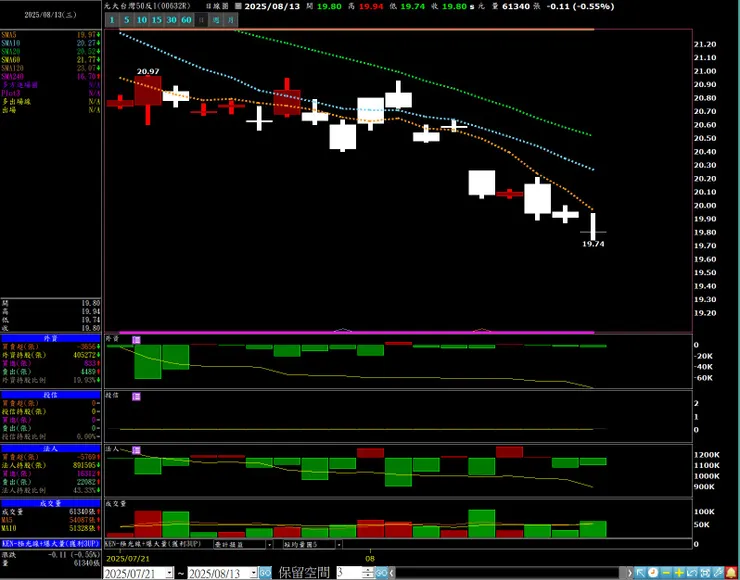Image resolution: width=740 pixels, height=580 pixels.
Task: Click the tallest green volume bar
Action: (482, 523)
